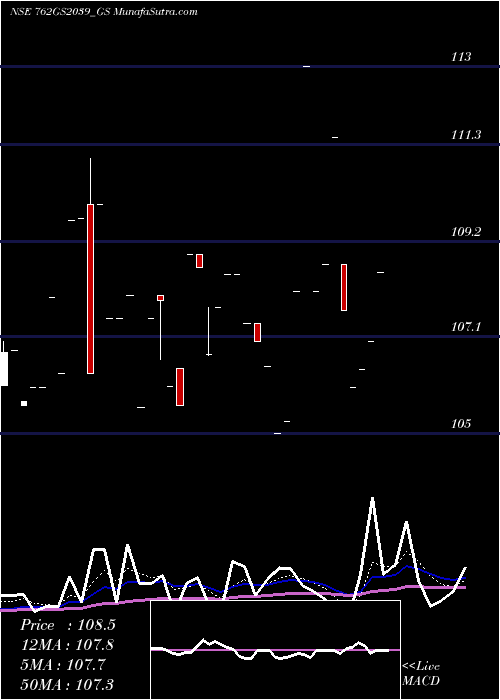Screen dimensions: 500x700
Task: Click the NSE 762GS2039_GS MunafaSutra.com title
Action: (104, 12)
